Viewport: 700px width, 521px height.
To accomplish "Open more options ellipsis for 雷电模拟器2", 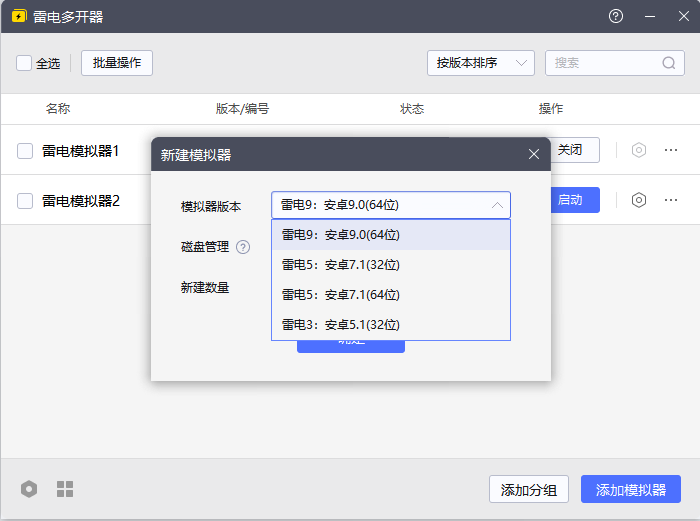I will tap(671, 200).
